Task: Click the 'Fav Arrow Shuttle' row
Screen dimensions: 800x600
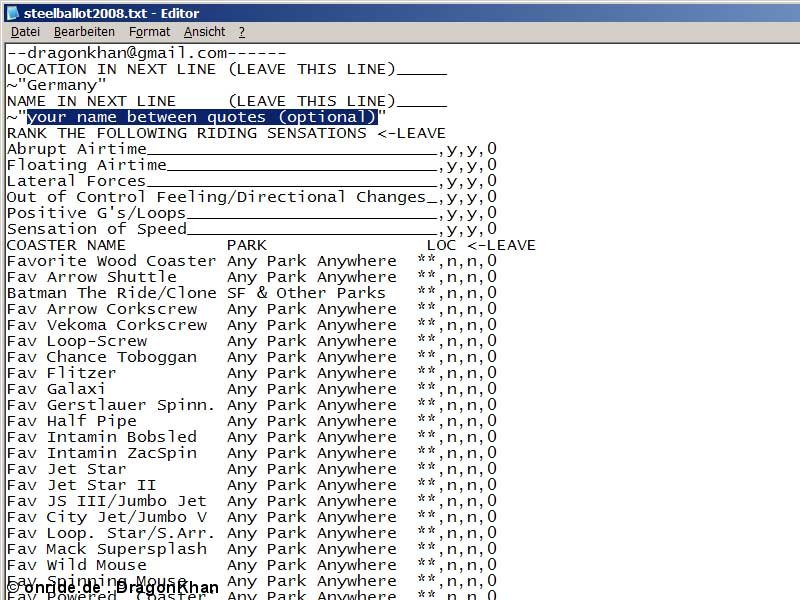Action: click(252, 277)
